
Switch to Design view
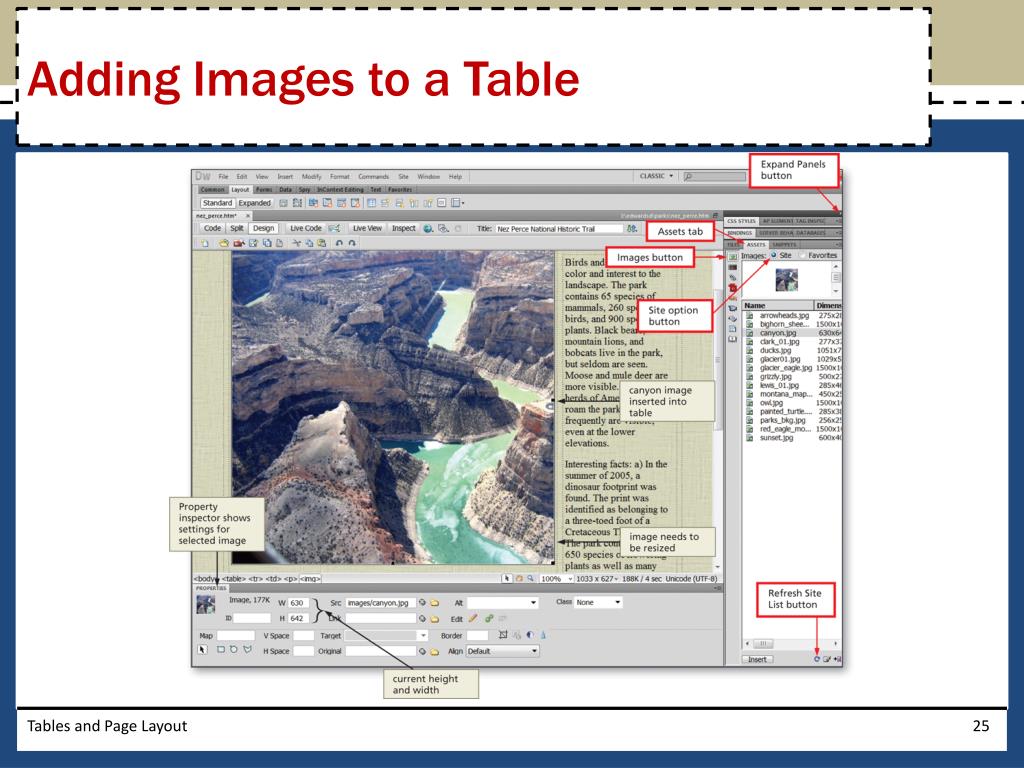click(263, 229)
